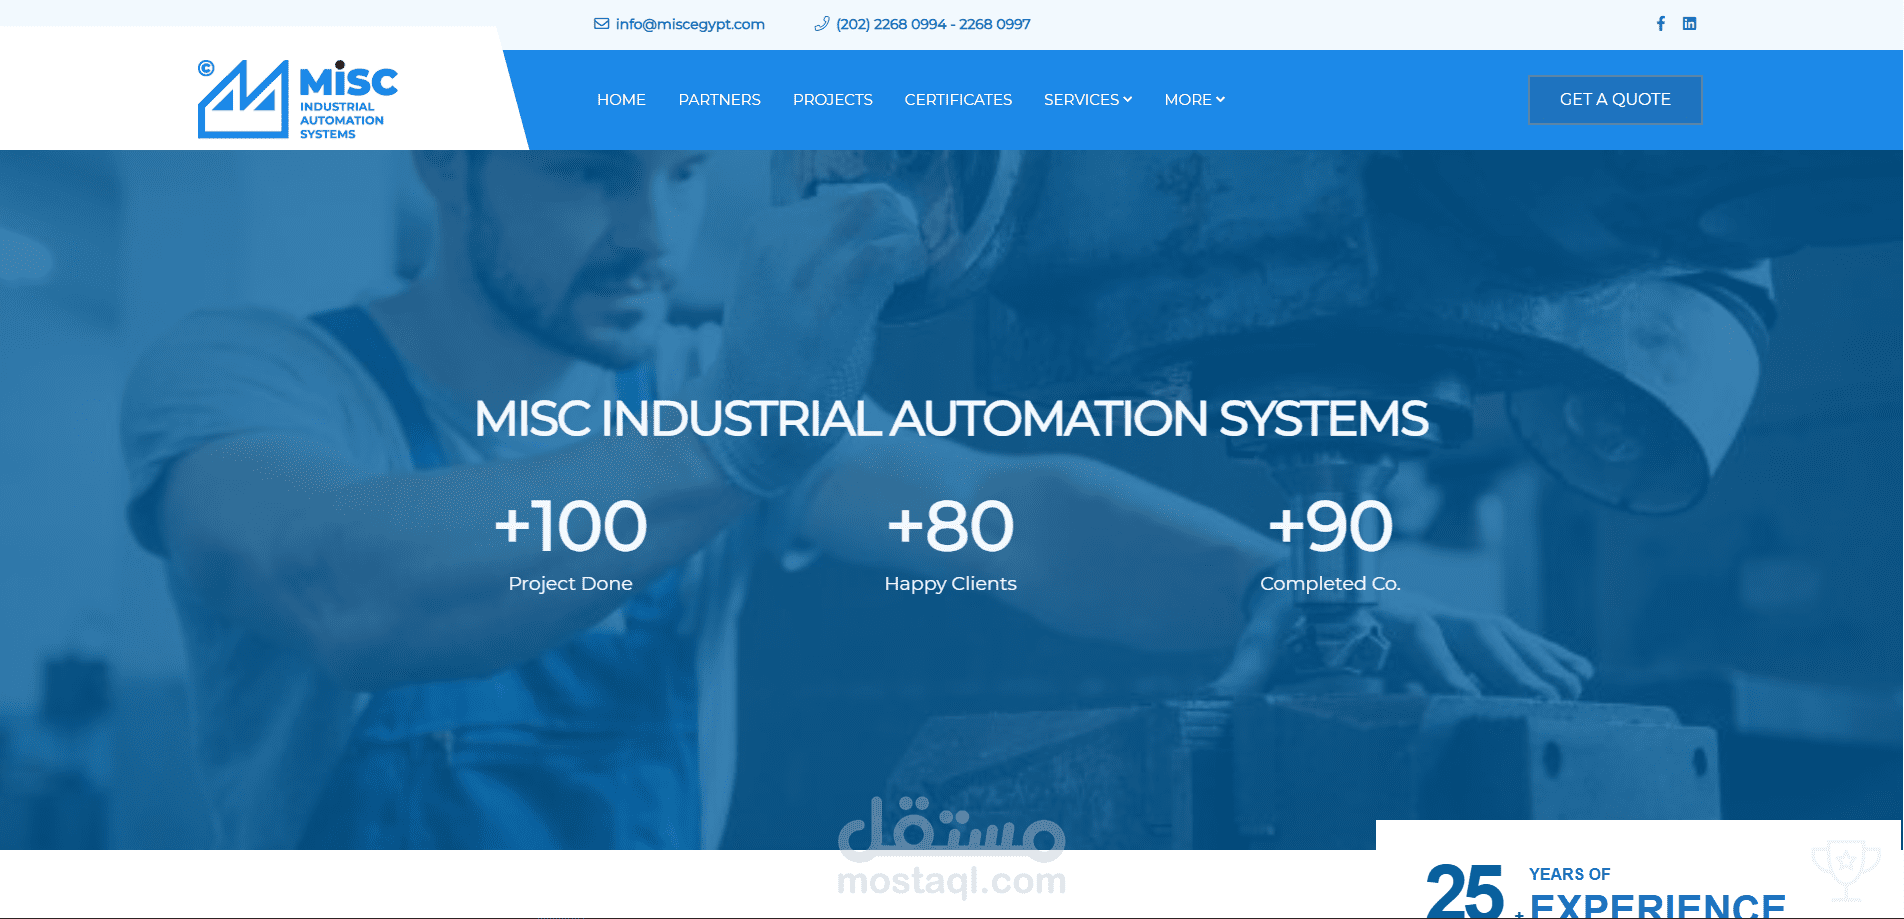The image size is (1904, 919).
Task: Click the MISC Industrial Automation Systems headline
Action: 951,418
